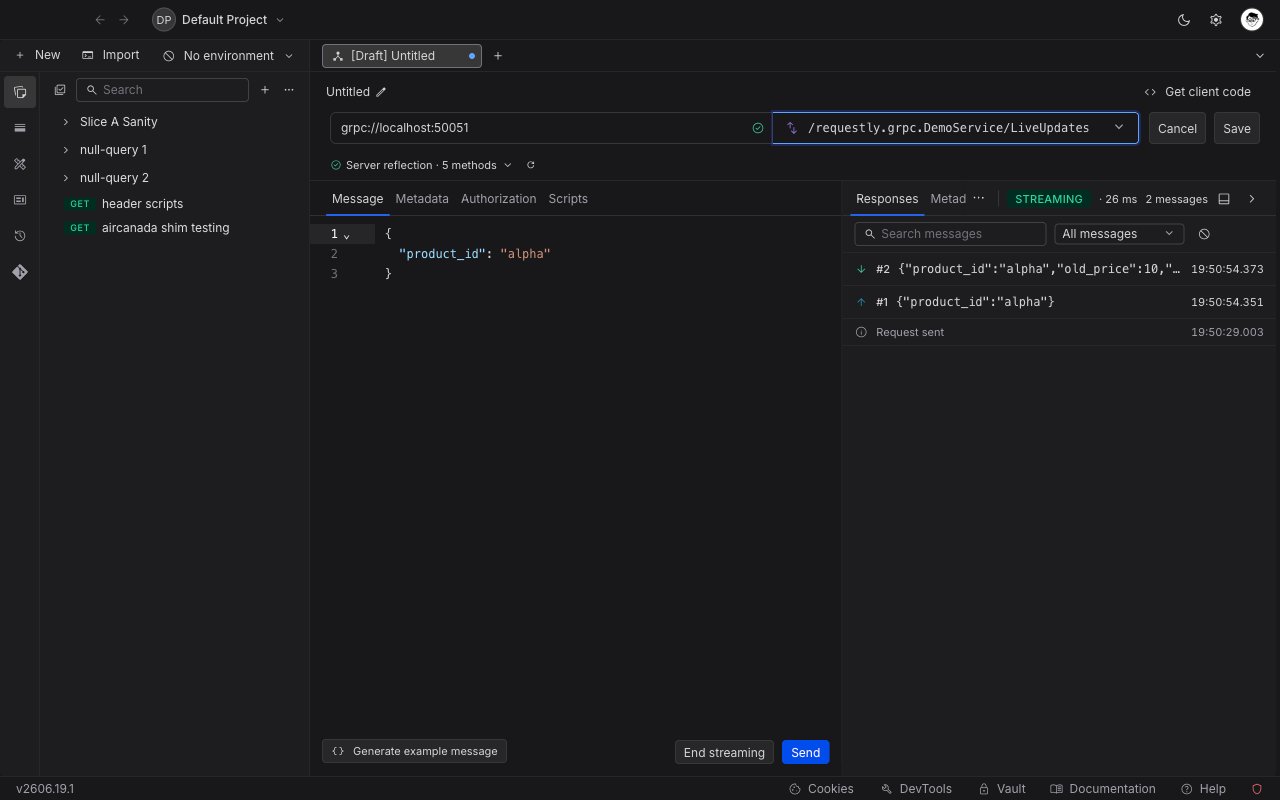Refresh server reflection icon
This screenshot has height=800, width=1280.
531,165
